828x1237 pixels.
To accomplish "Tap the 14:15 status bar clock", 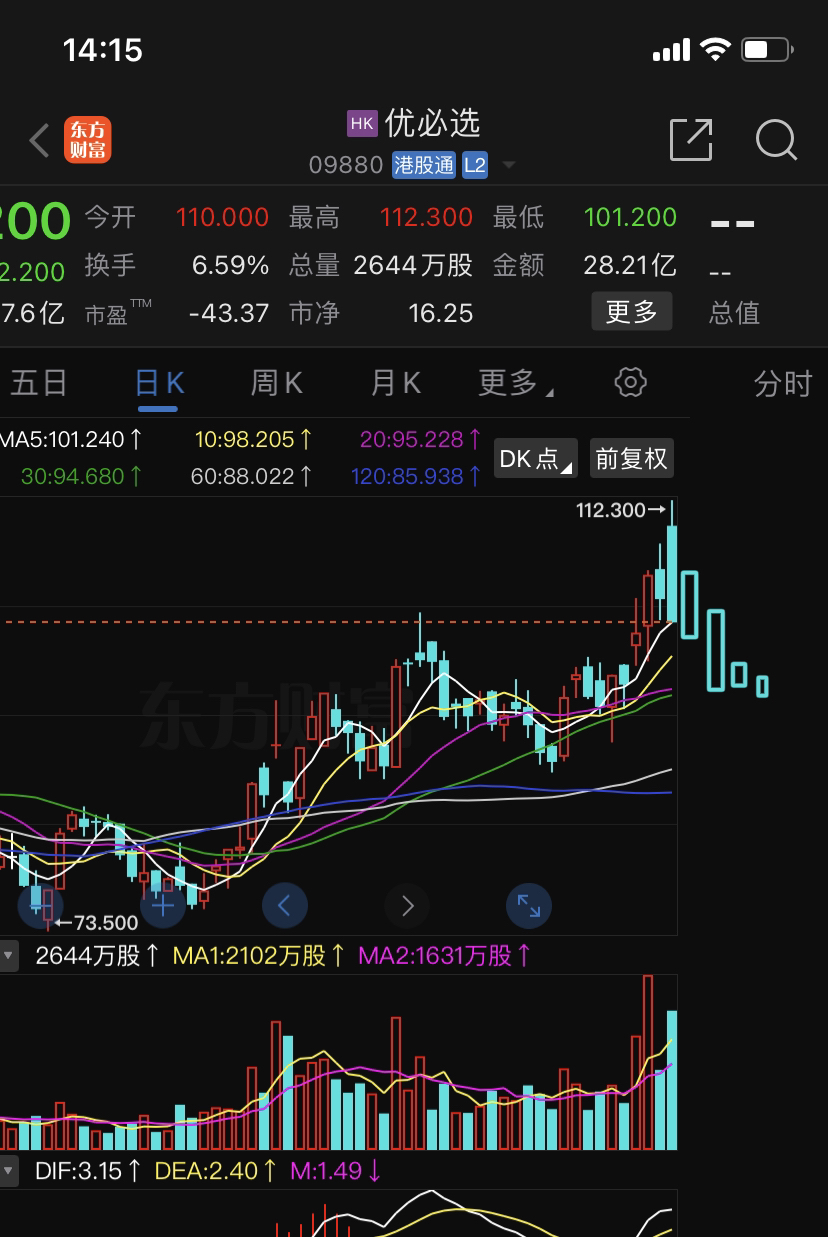I will [x=103, y=49].
